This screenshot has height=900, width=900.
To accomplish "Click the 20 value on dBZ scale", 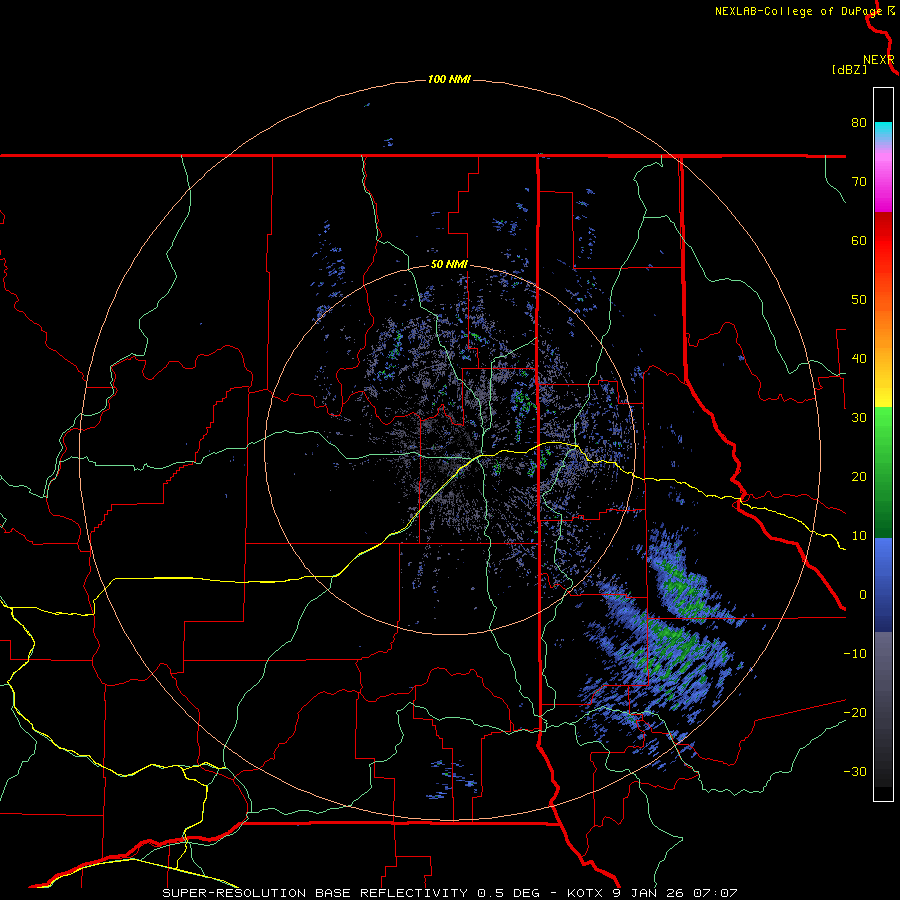I will [859, 477].
